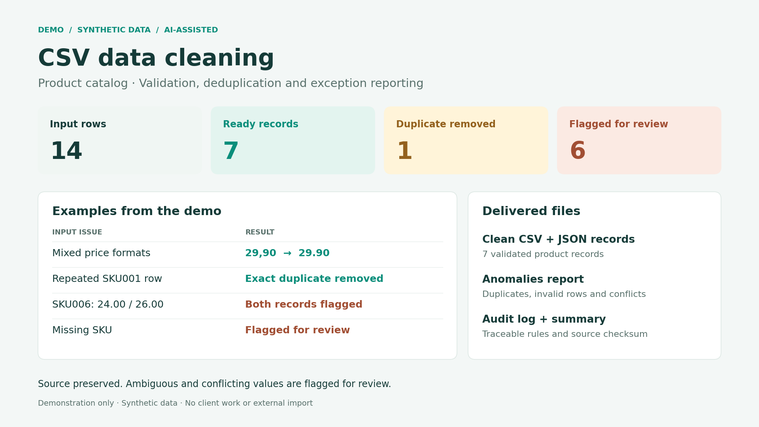Viewport: 759px width, 427px height.
Task: Select the SKU006: 24.00 / 26.00 row
Action: pos(247,305)
